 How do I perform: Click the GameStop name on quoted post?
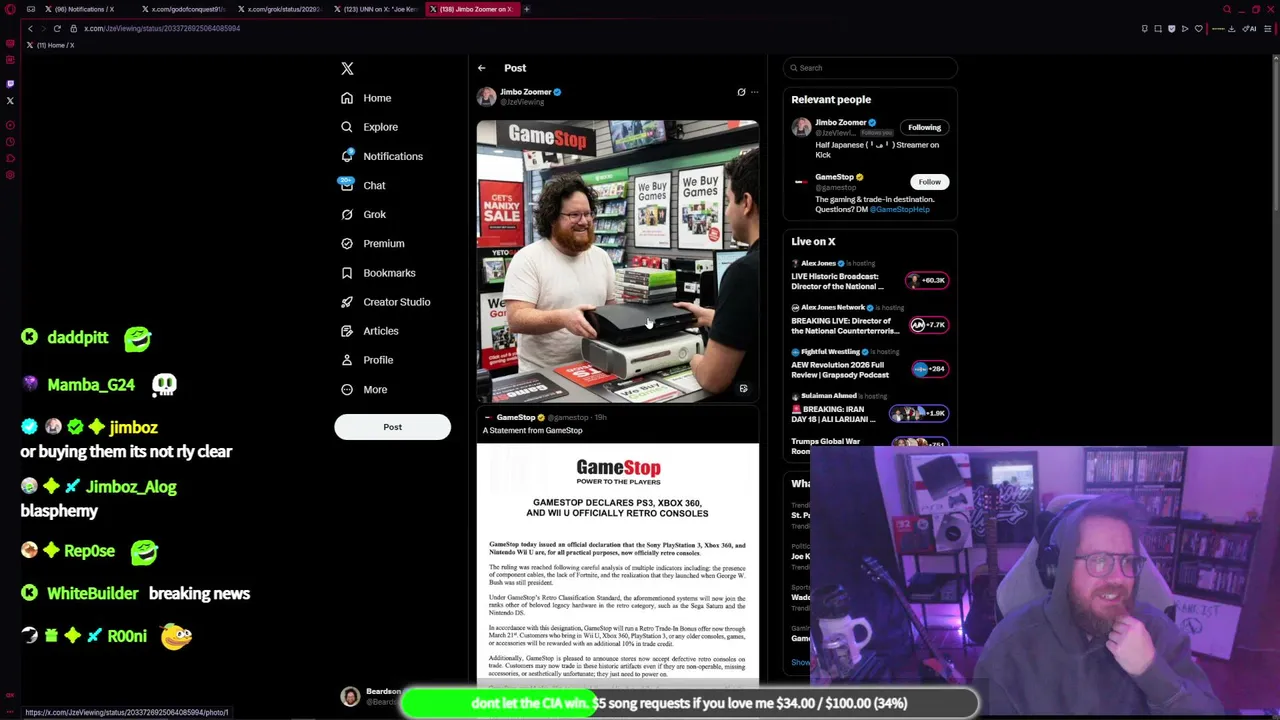[516, 417]
